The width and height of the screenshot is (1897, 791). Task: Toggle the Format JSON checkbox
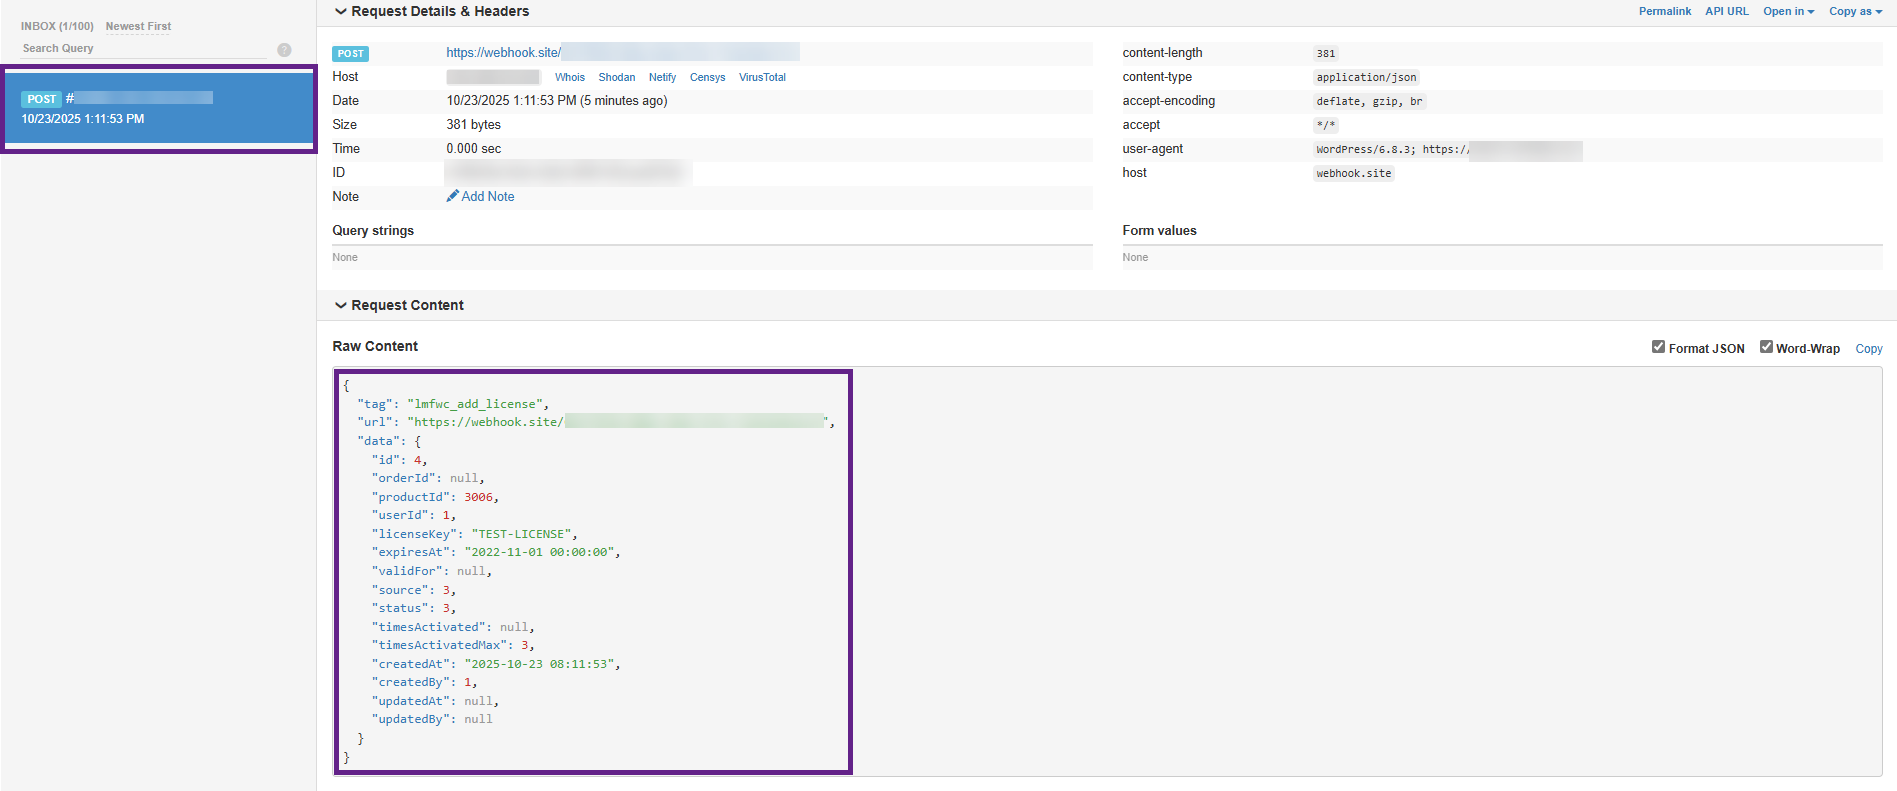coord(1658,347)
